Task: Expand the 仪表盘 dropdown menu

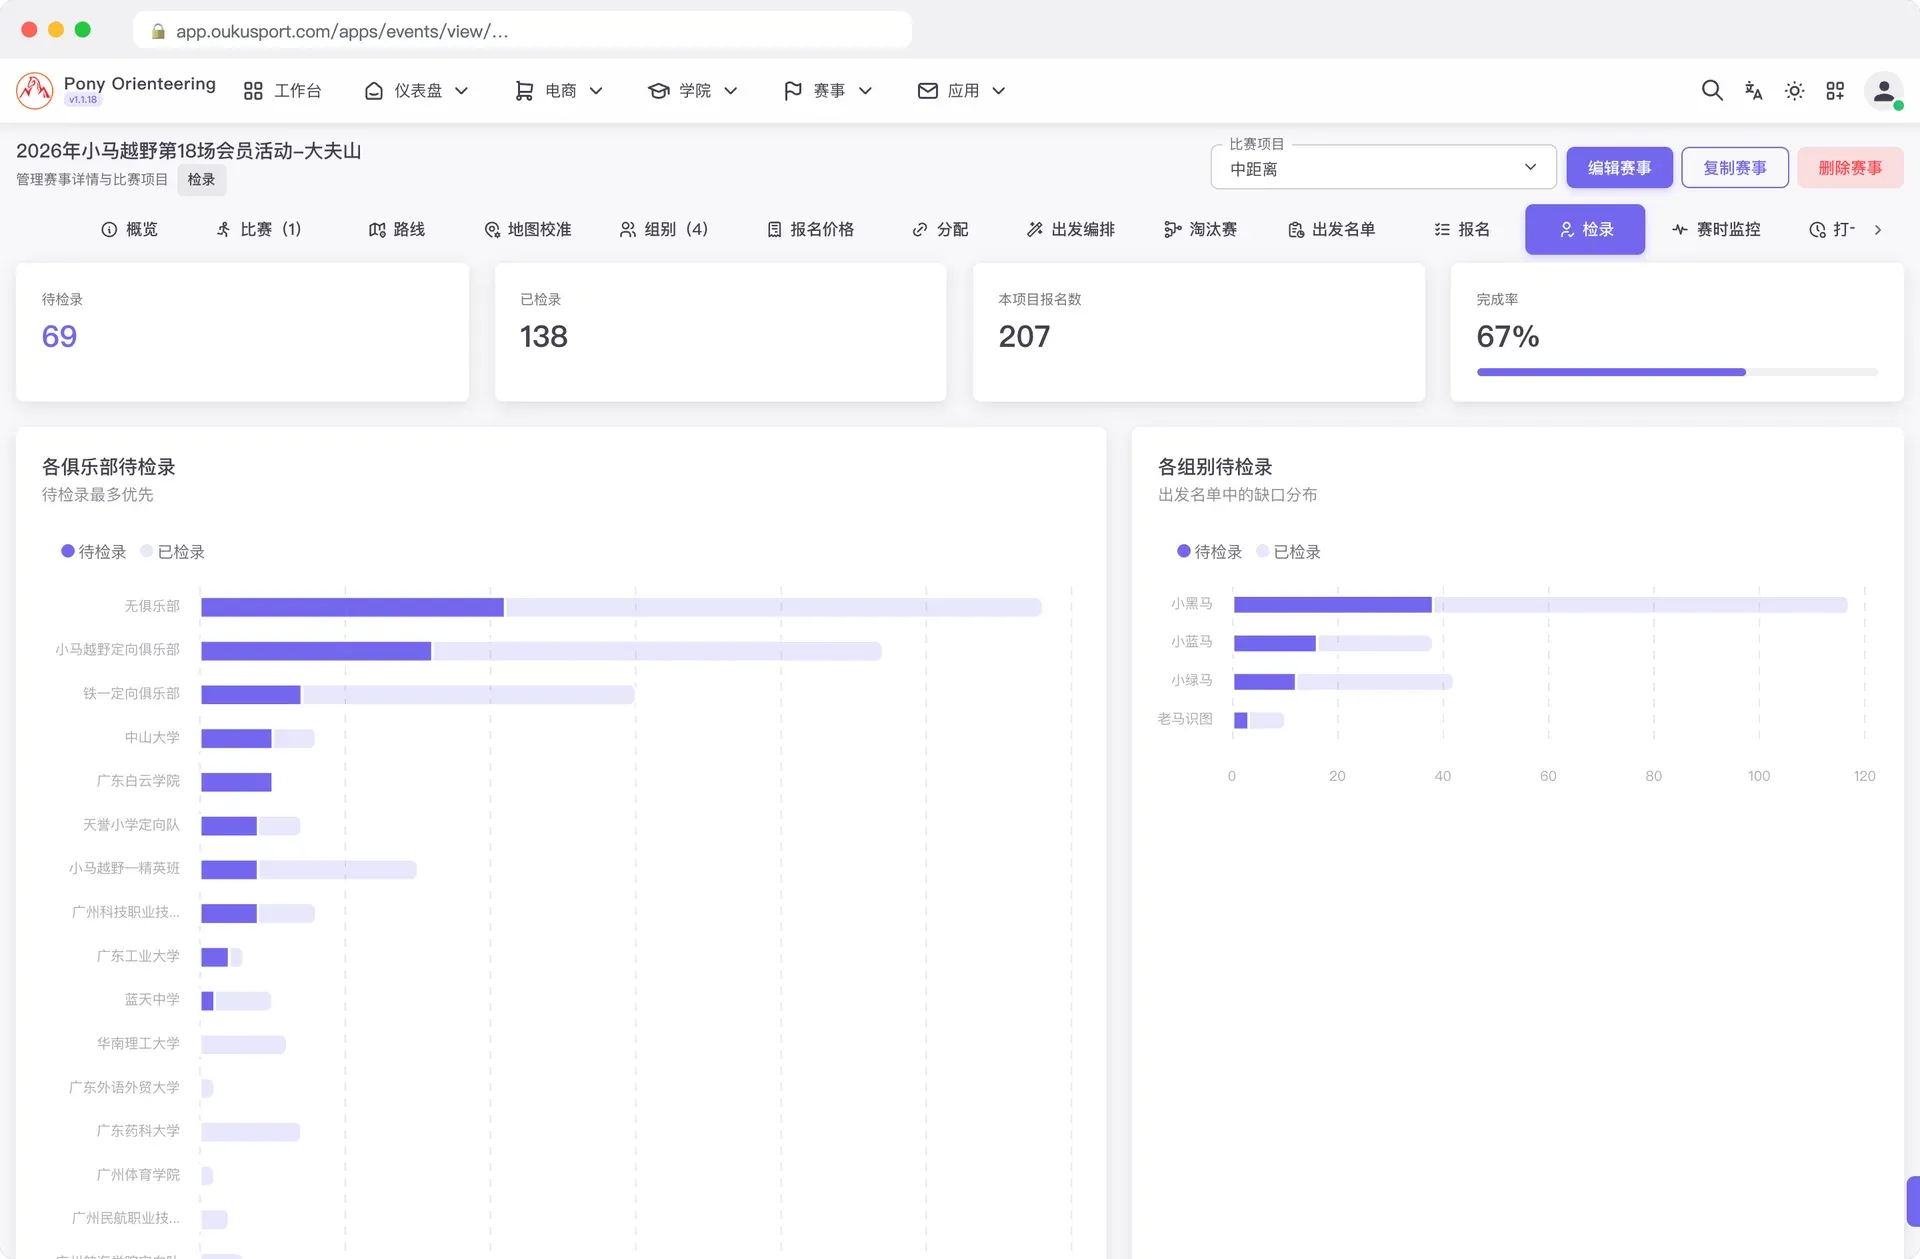Action: click(x=417, y=91)
